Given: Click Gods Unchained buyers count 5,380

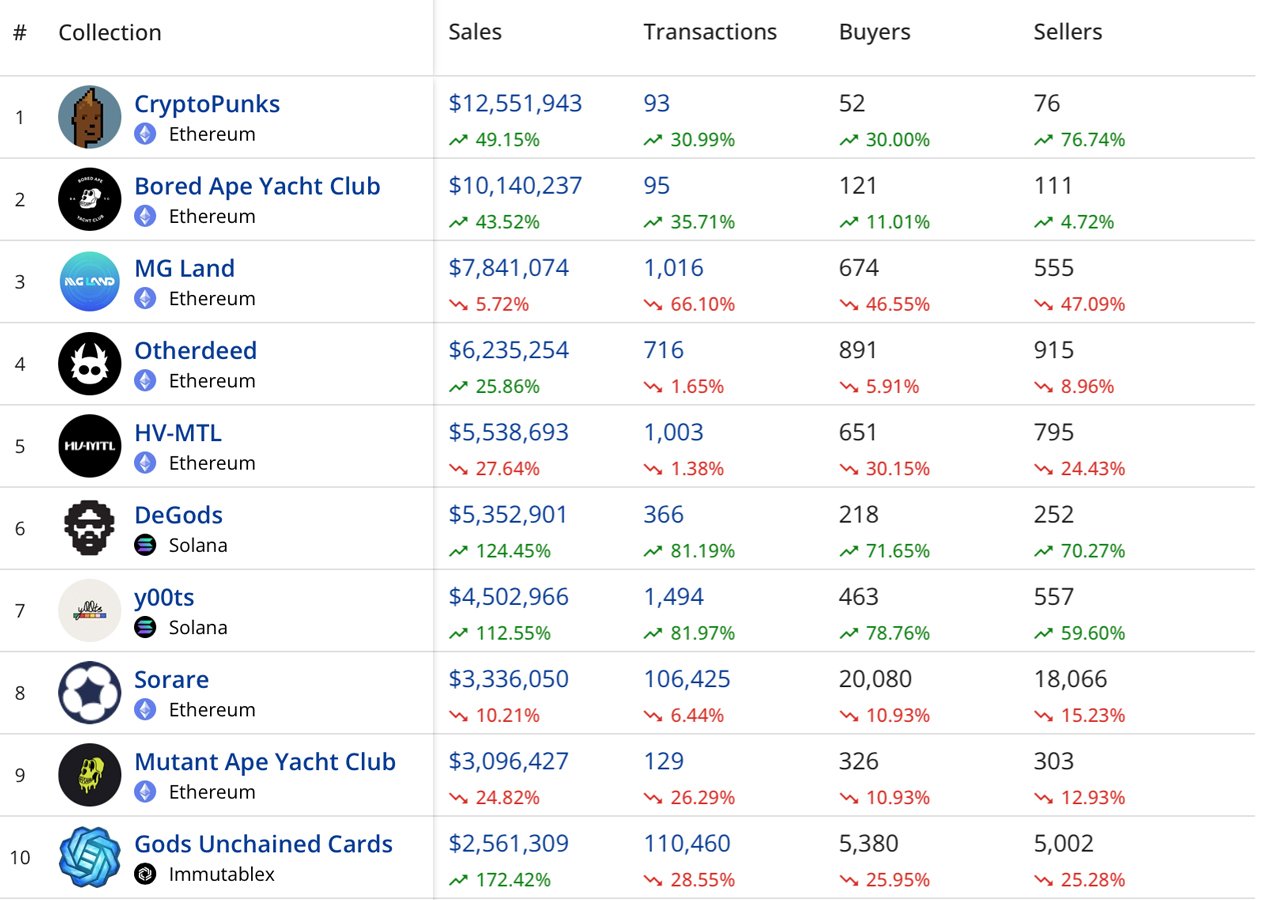Looking at the screenshot, I should pos(869,844).
